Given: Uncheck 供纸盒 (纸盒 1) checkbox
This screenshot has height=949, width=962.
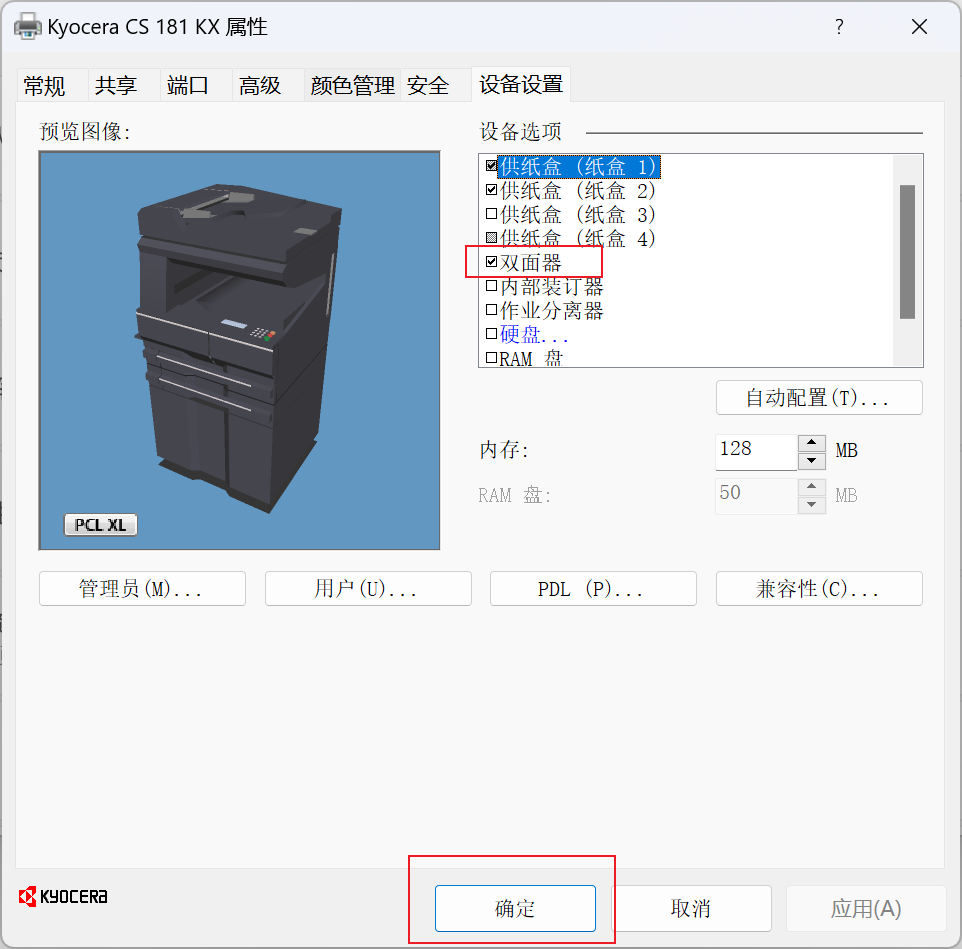Looking at the screenshot, I should 491,166.
